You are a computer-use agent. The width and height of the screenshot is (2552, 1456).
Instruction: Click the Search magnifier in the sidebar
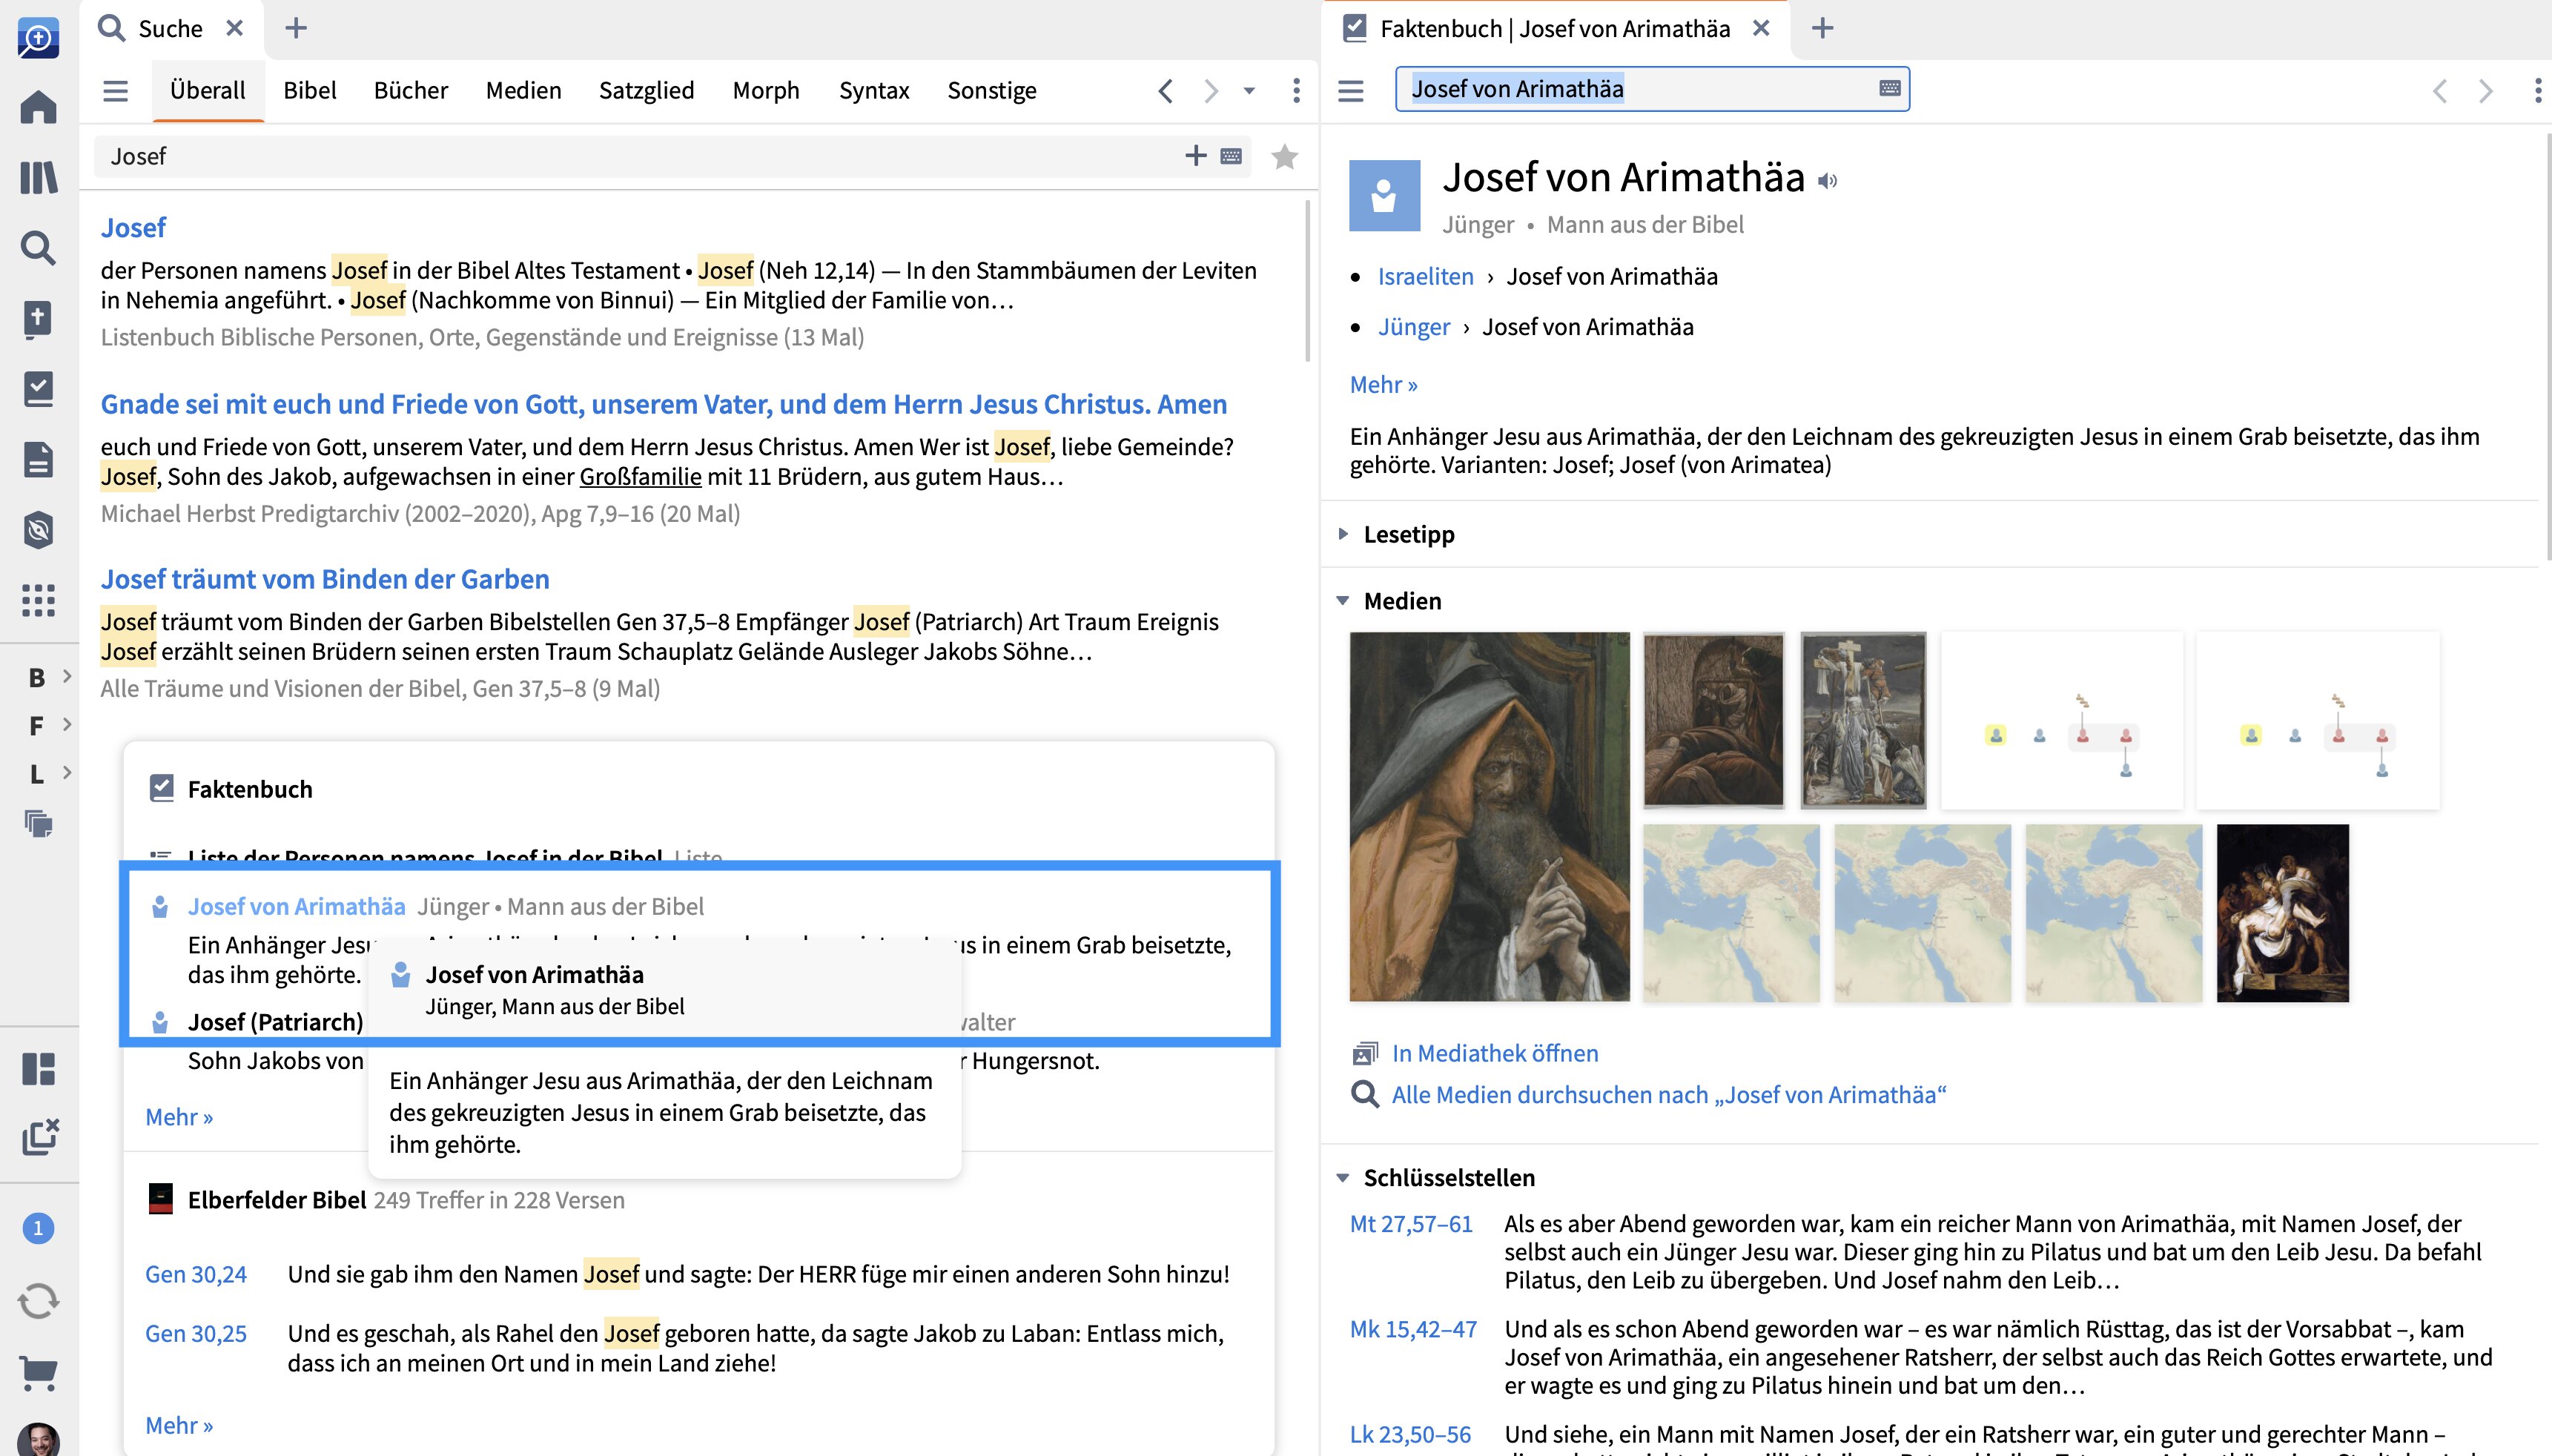pyautogui.click(x=38, y=248)
